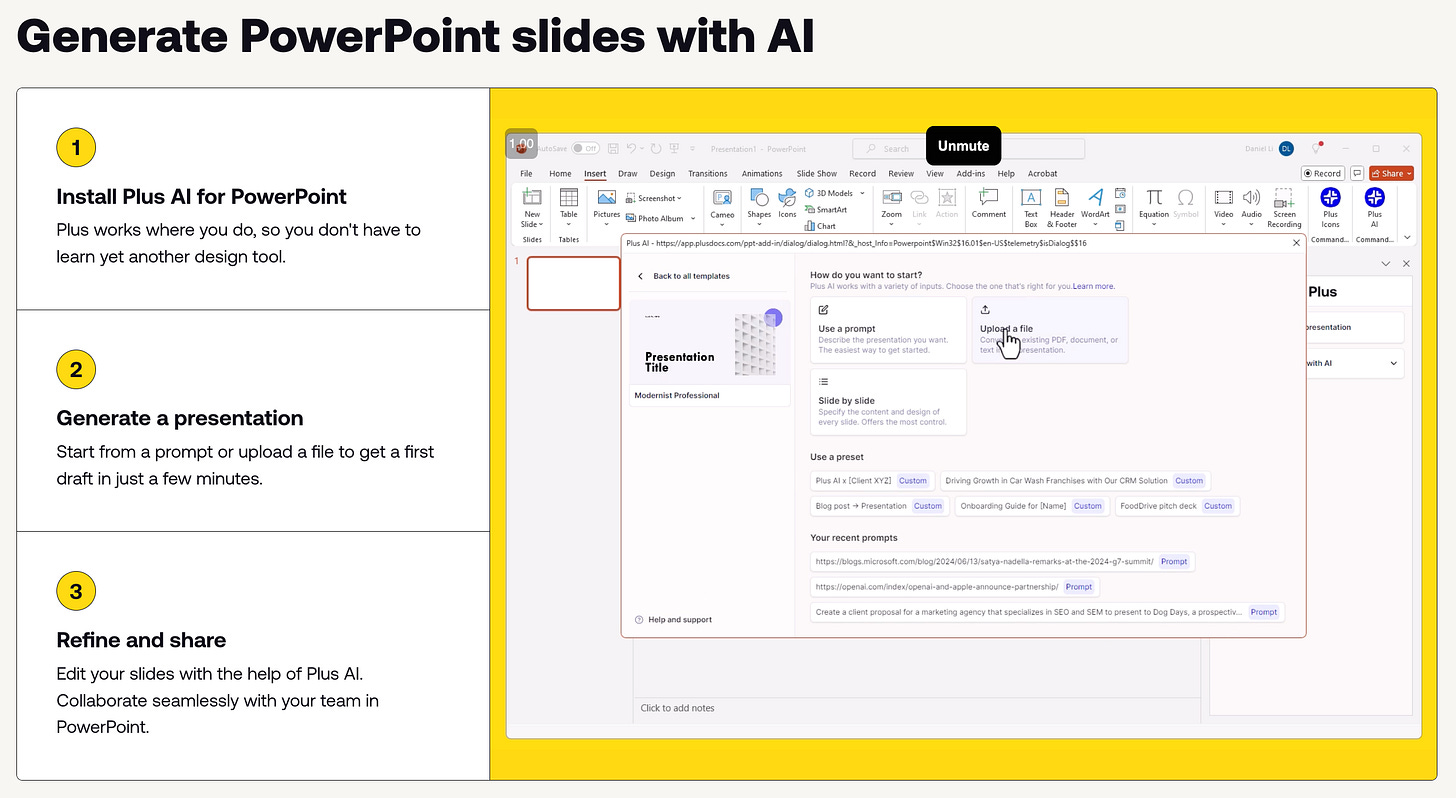The height and width of the screenshot is (798, 1456).
Task: Click the Save icon in title bar
Action: pos(613,148)
